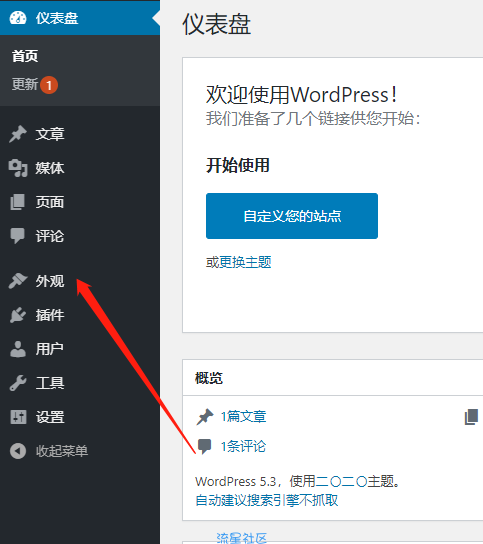Click the pages icon in 概览 panel
The image size is (483, 544).
click(x=471, y=417)
